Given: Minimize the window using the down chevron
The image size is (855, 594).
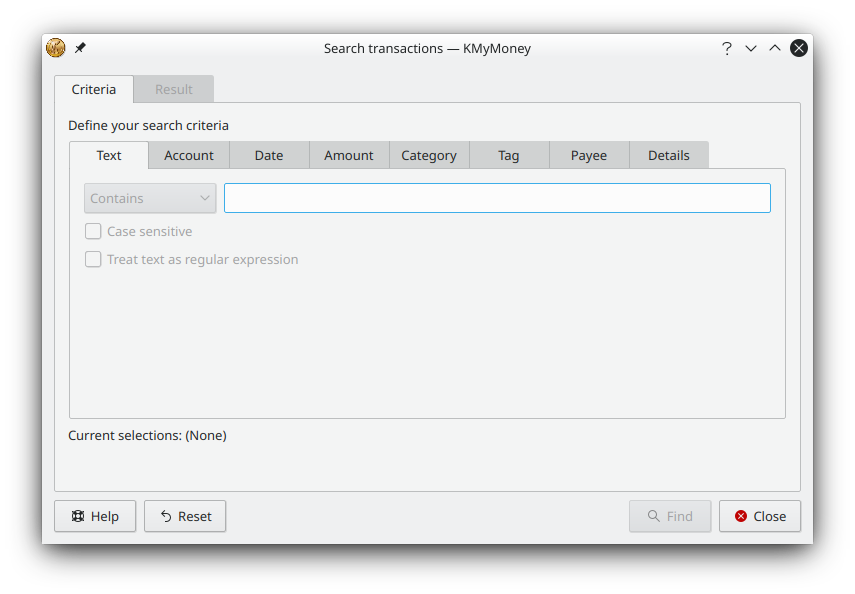Looking at the screenshot, I should pyautogui.click(x=751, y=48).
